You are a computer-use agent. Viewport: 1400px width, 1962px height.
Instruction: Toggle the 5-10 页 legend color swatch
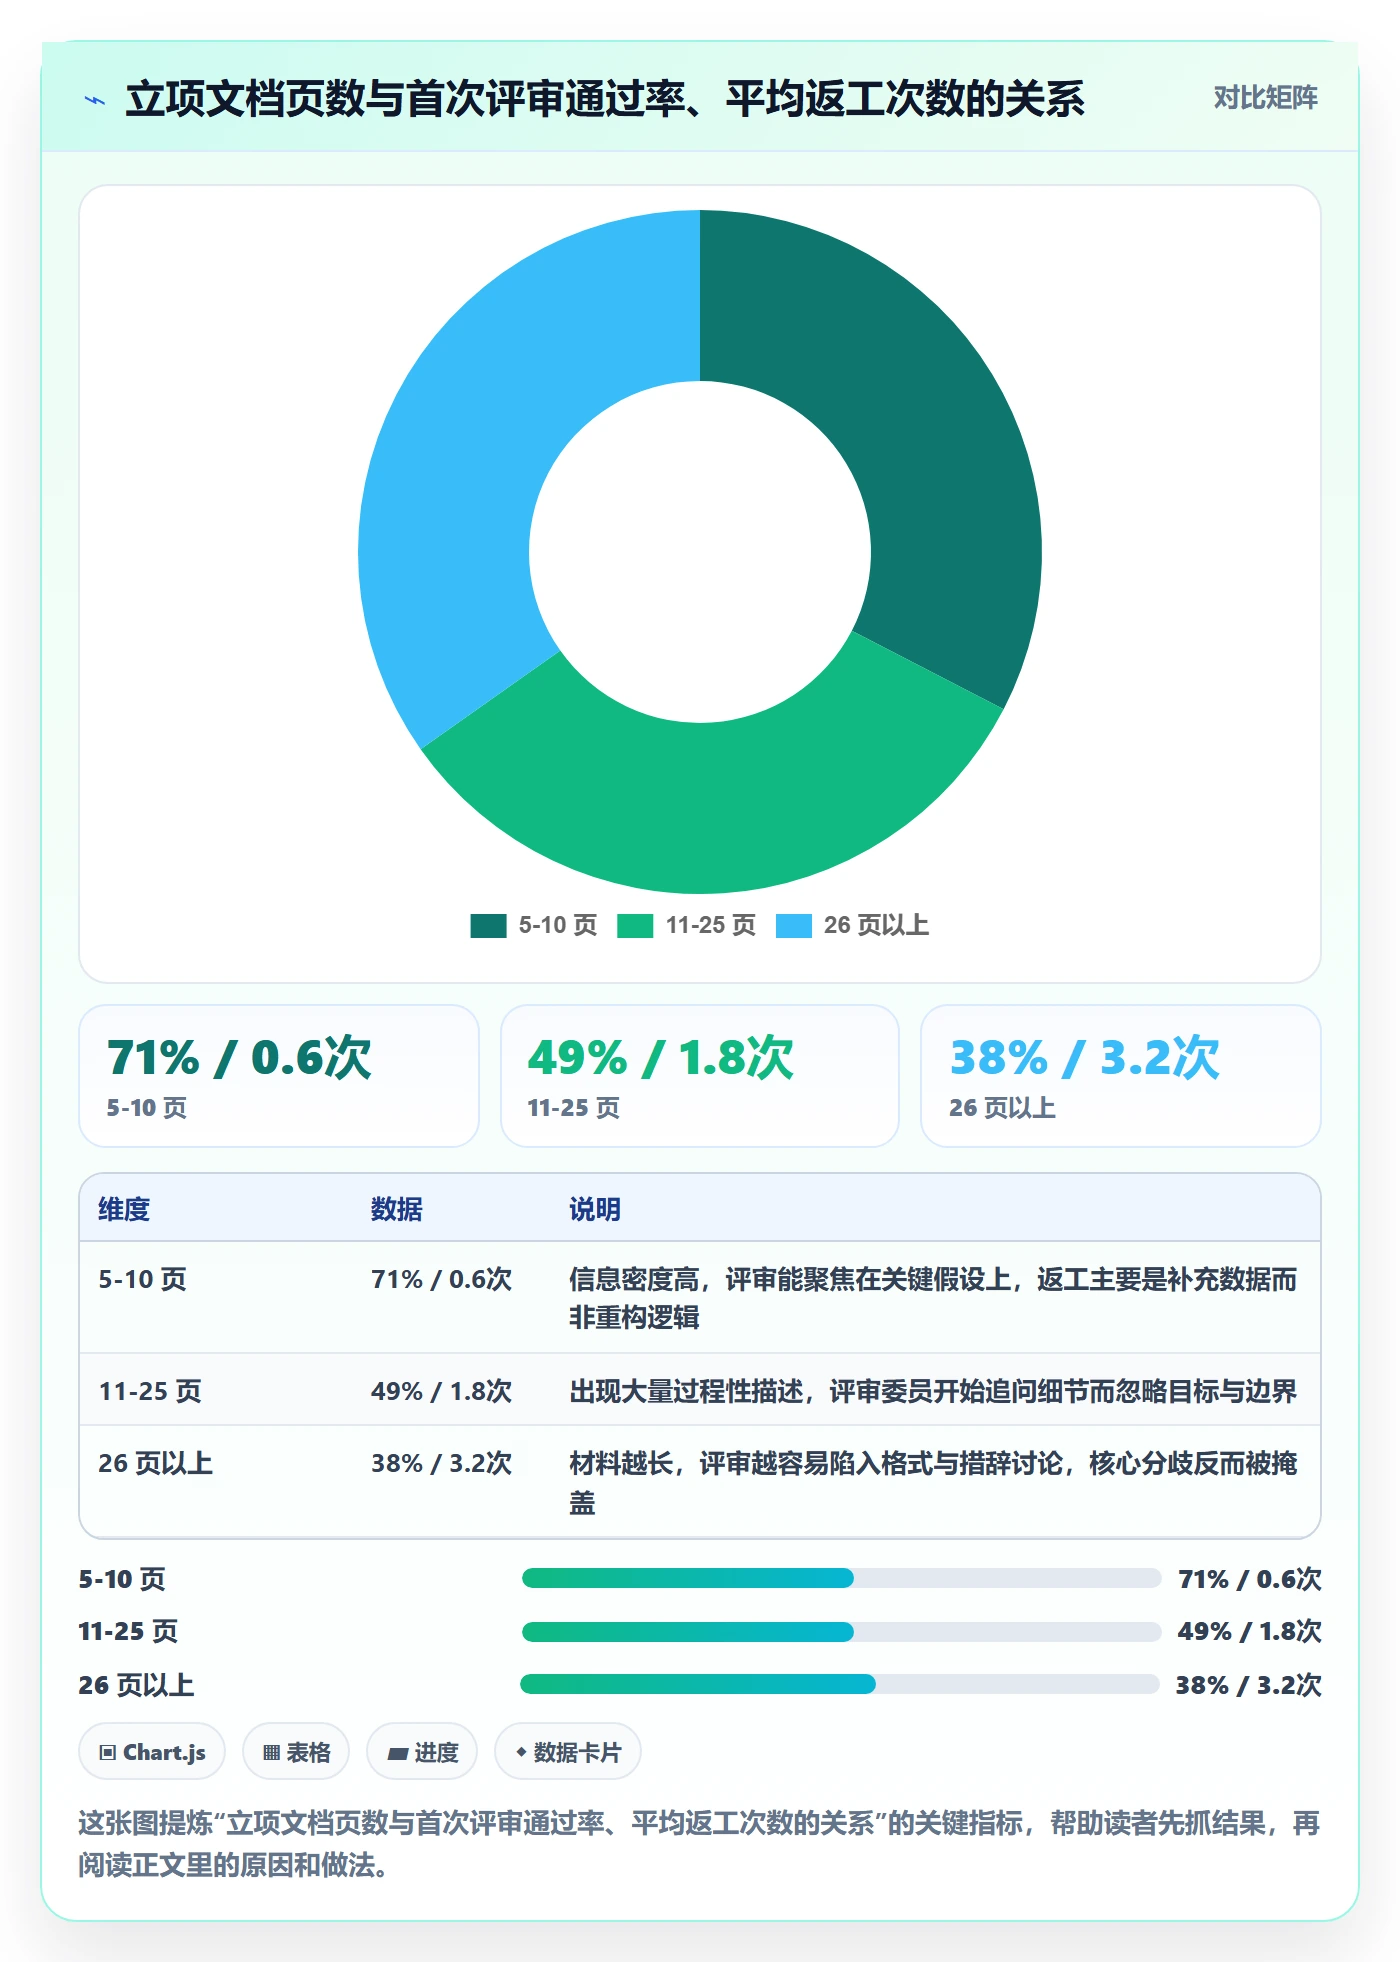[488, 926]
